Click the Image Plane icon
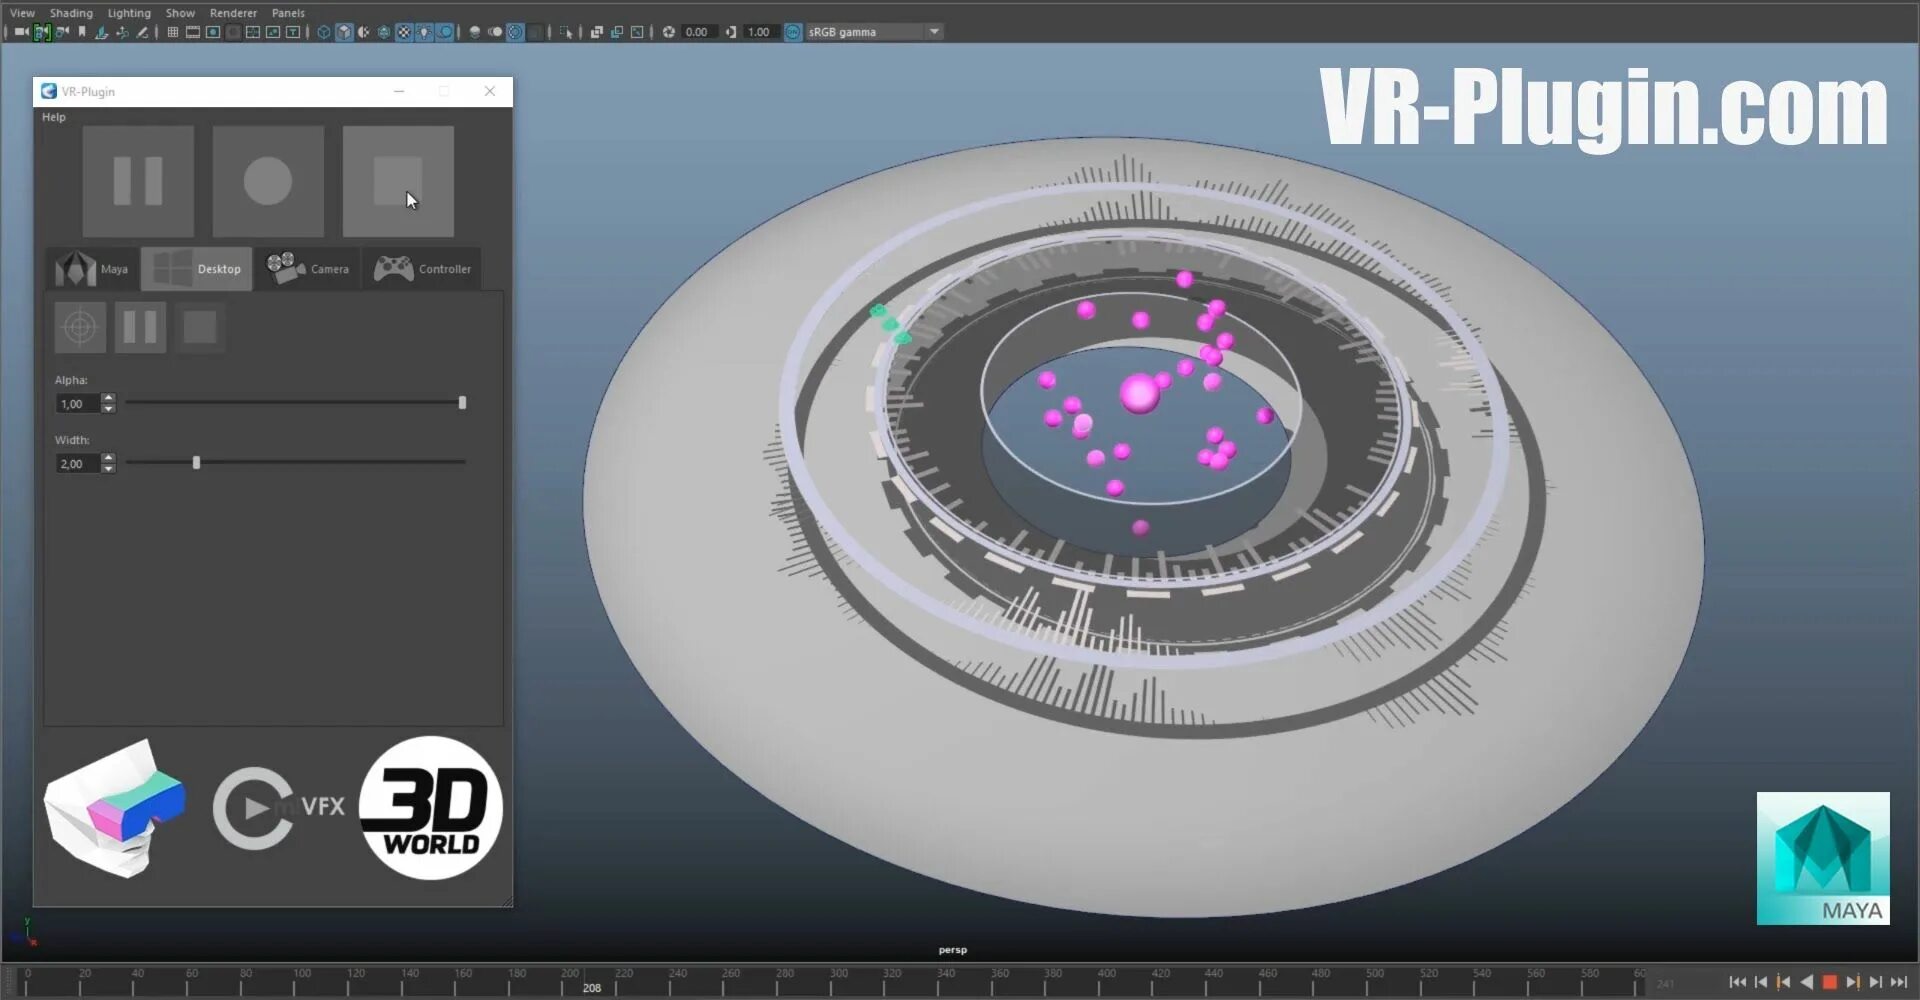 tap(102, 32)
